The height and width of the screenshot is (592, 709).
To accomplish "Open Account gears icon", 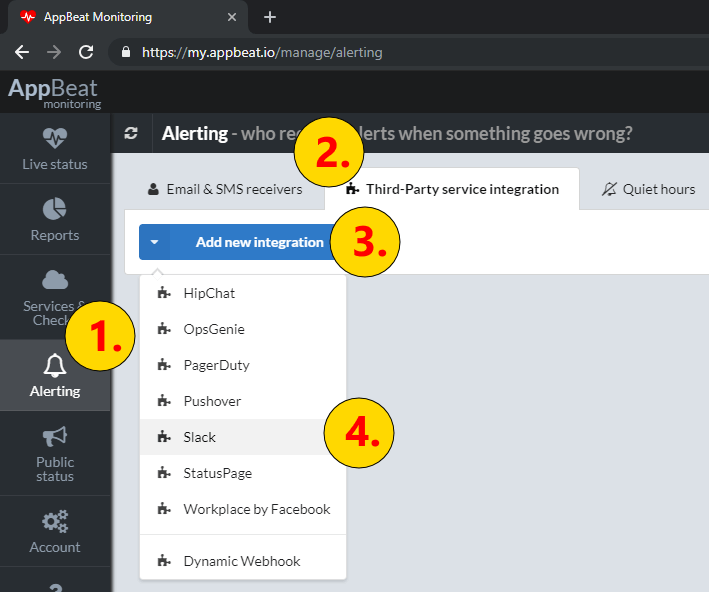I will tap(55, 521).
